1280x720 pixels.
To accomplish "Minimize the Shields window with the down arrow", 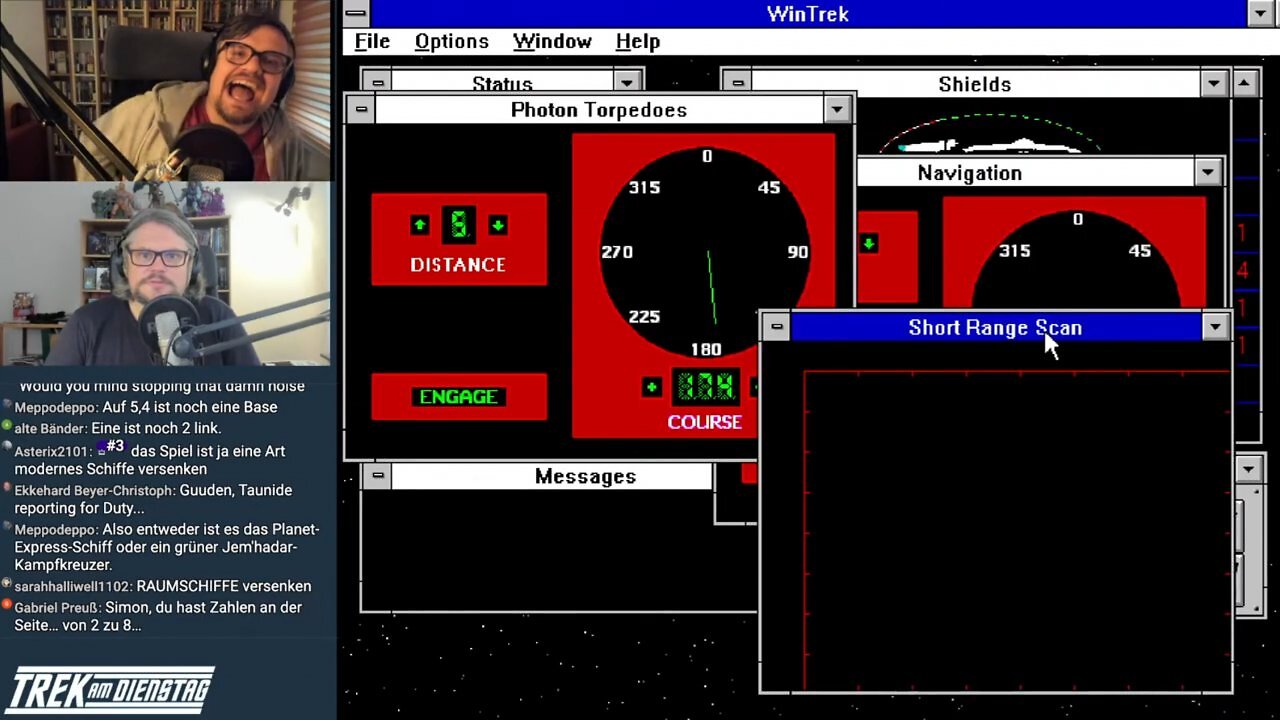I will (1214, 83).
